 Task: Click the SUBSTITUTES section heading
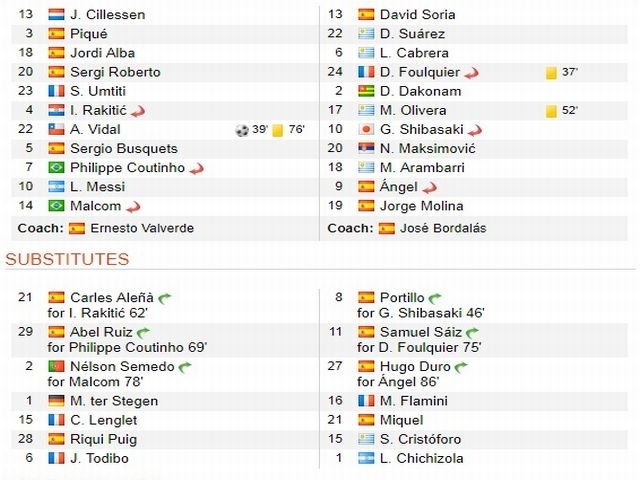tap(67, 259)
